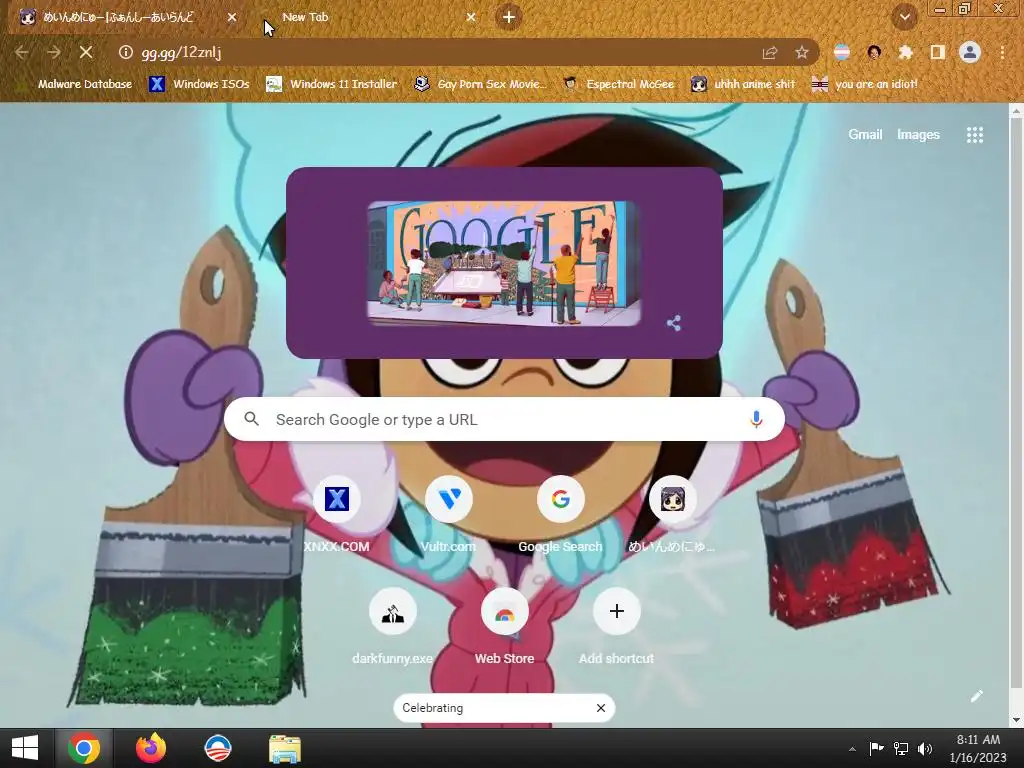This screenshot has width=1024, height=768.
Task: Click the striped flag extension icon
Action: pos(842,52)
